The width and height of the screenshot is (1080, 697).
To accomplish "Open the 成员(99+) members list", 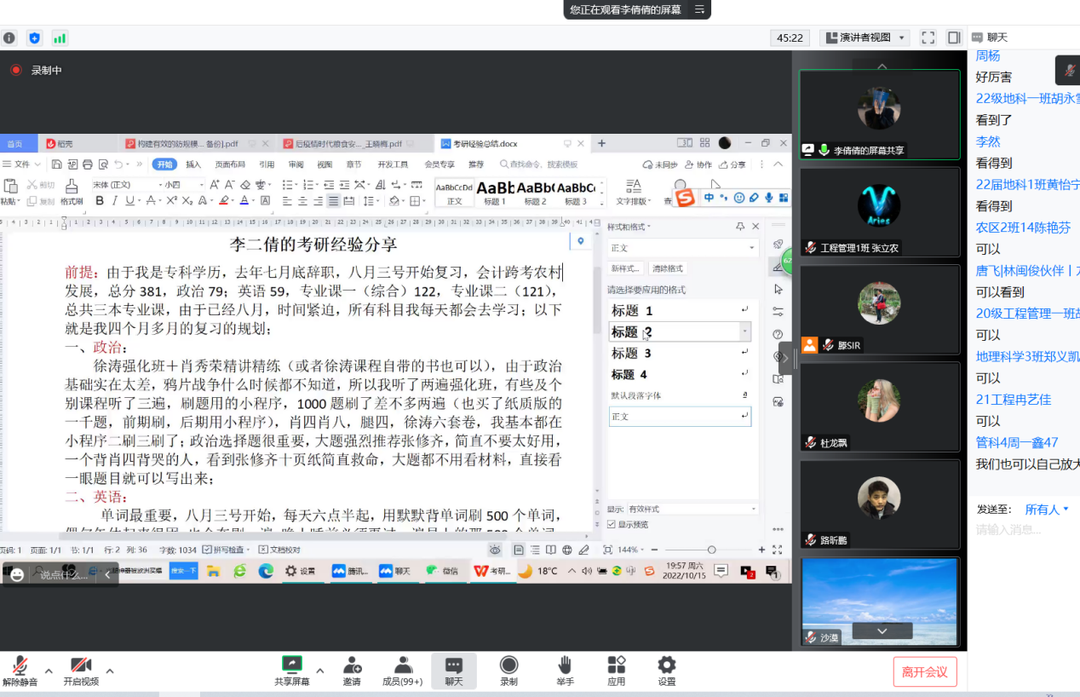I will tap(403, 666).
